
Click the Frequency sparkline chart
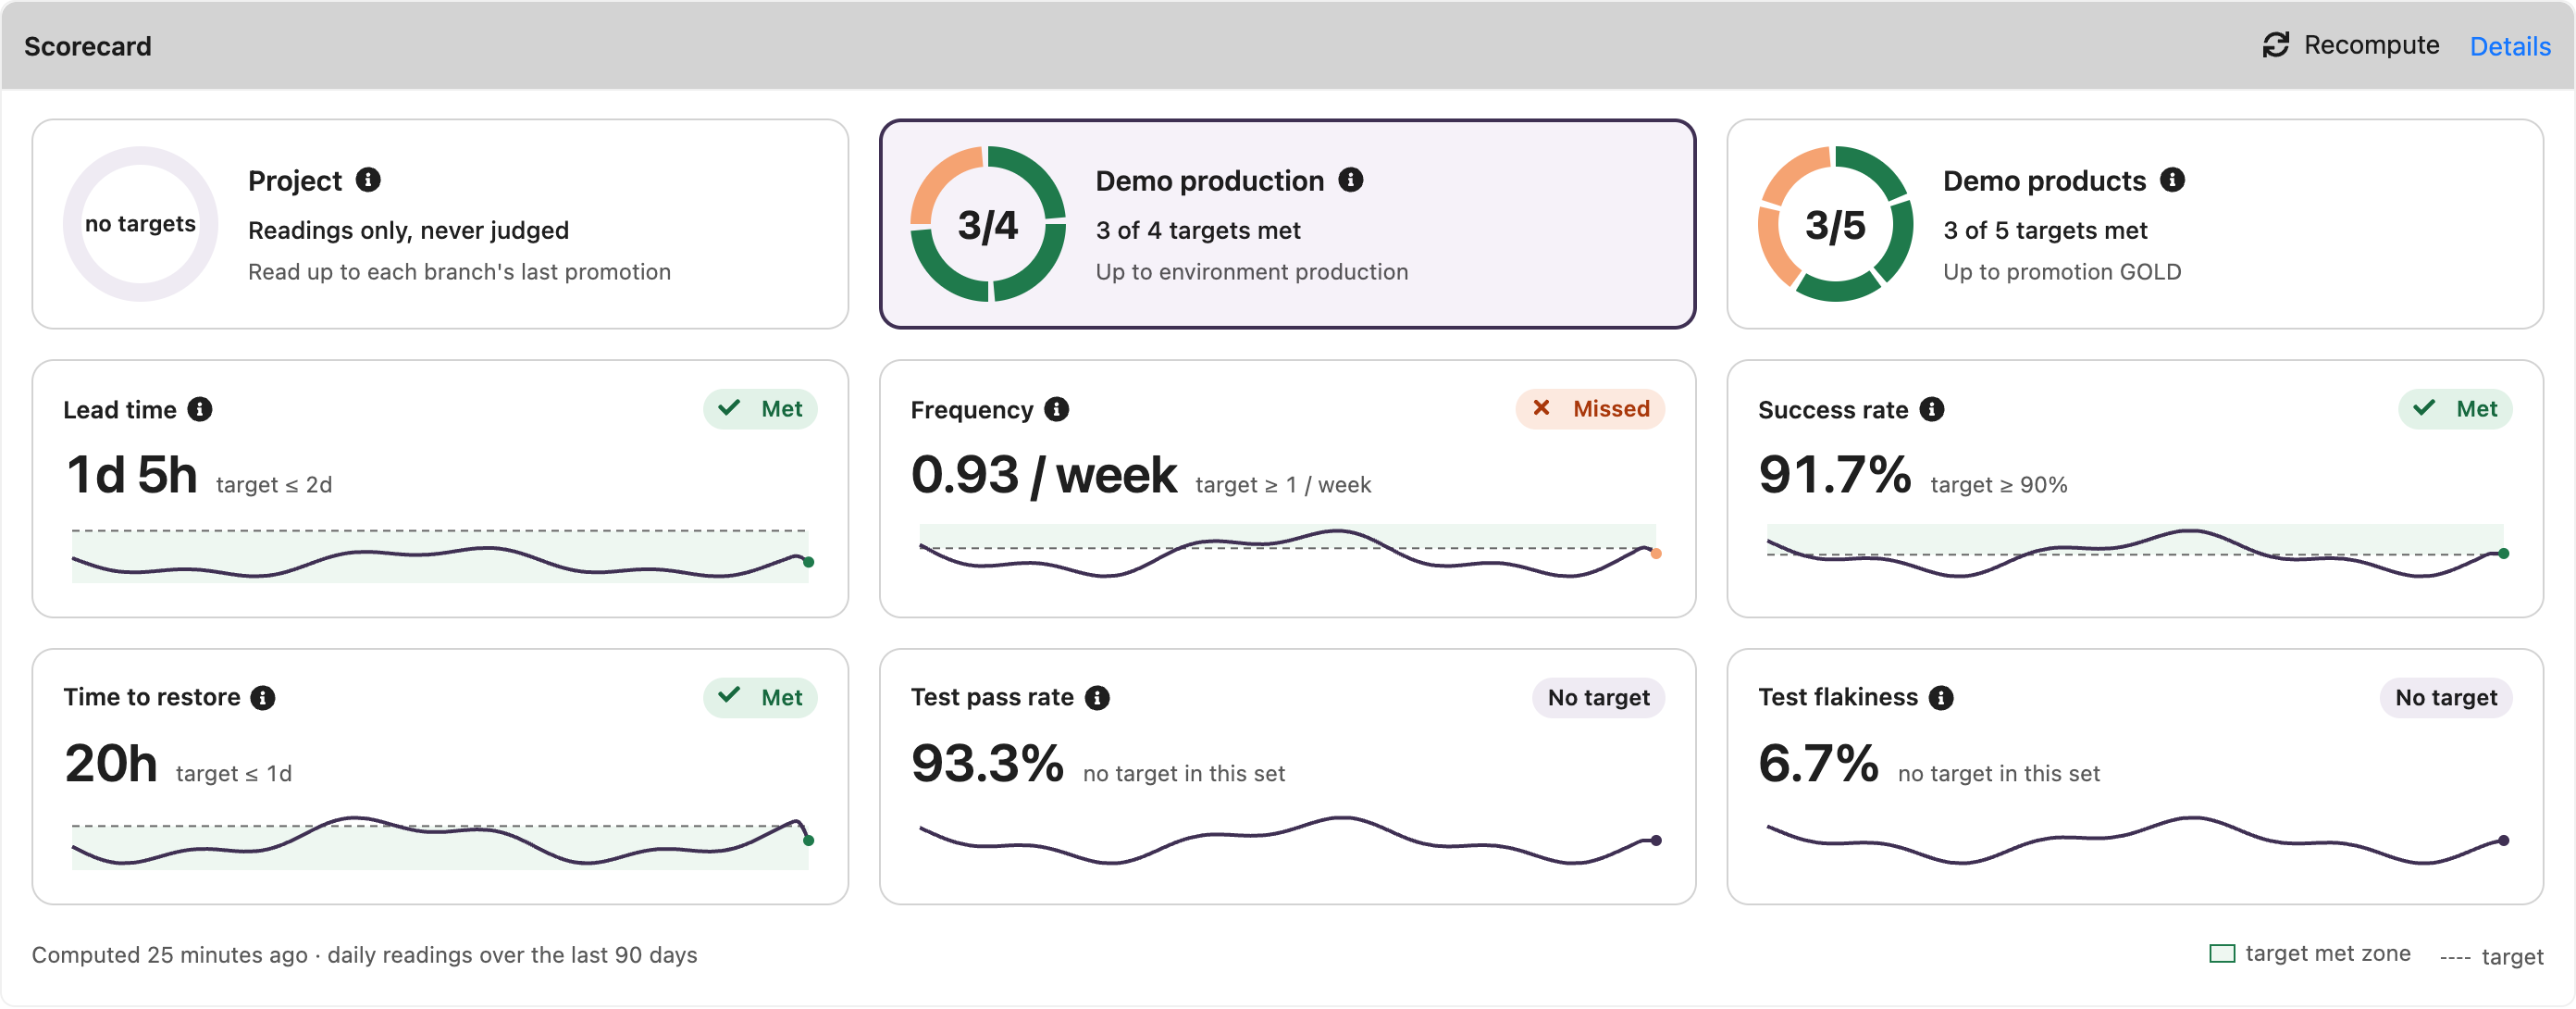(1288, 553)
